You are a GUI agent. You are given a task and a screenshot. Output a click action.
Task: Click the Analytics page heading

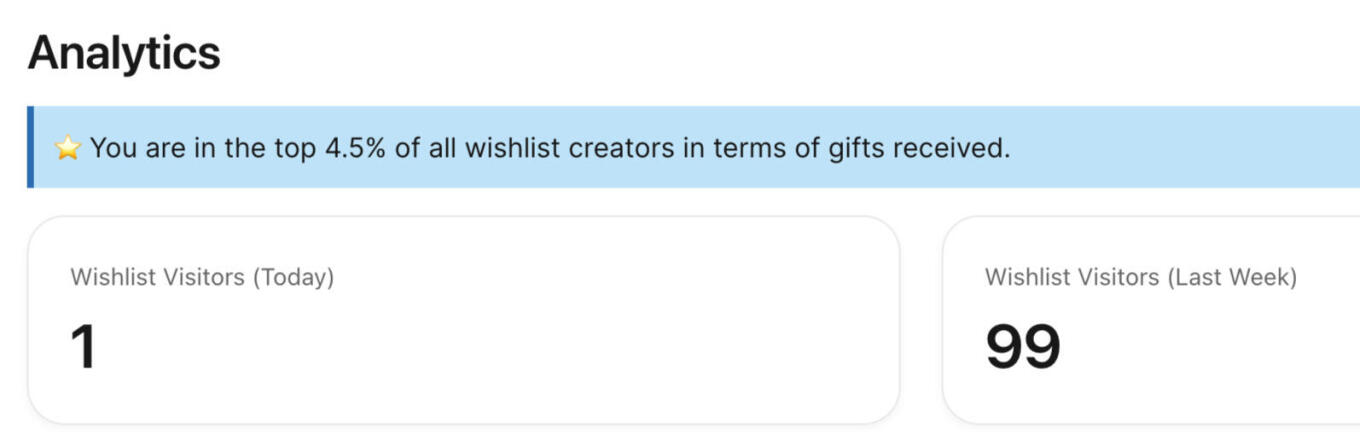(124, 52)
